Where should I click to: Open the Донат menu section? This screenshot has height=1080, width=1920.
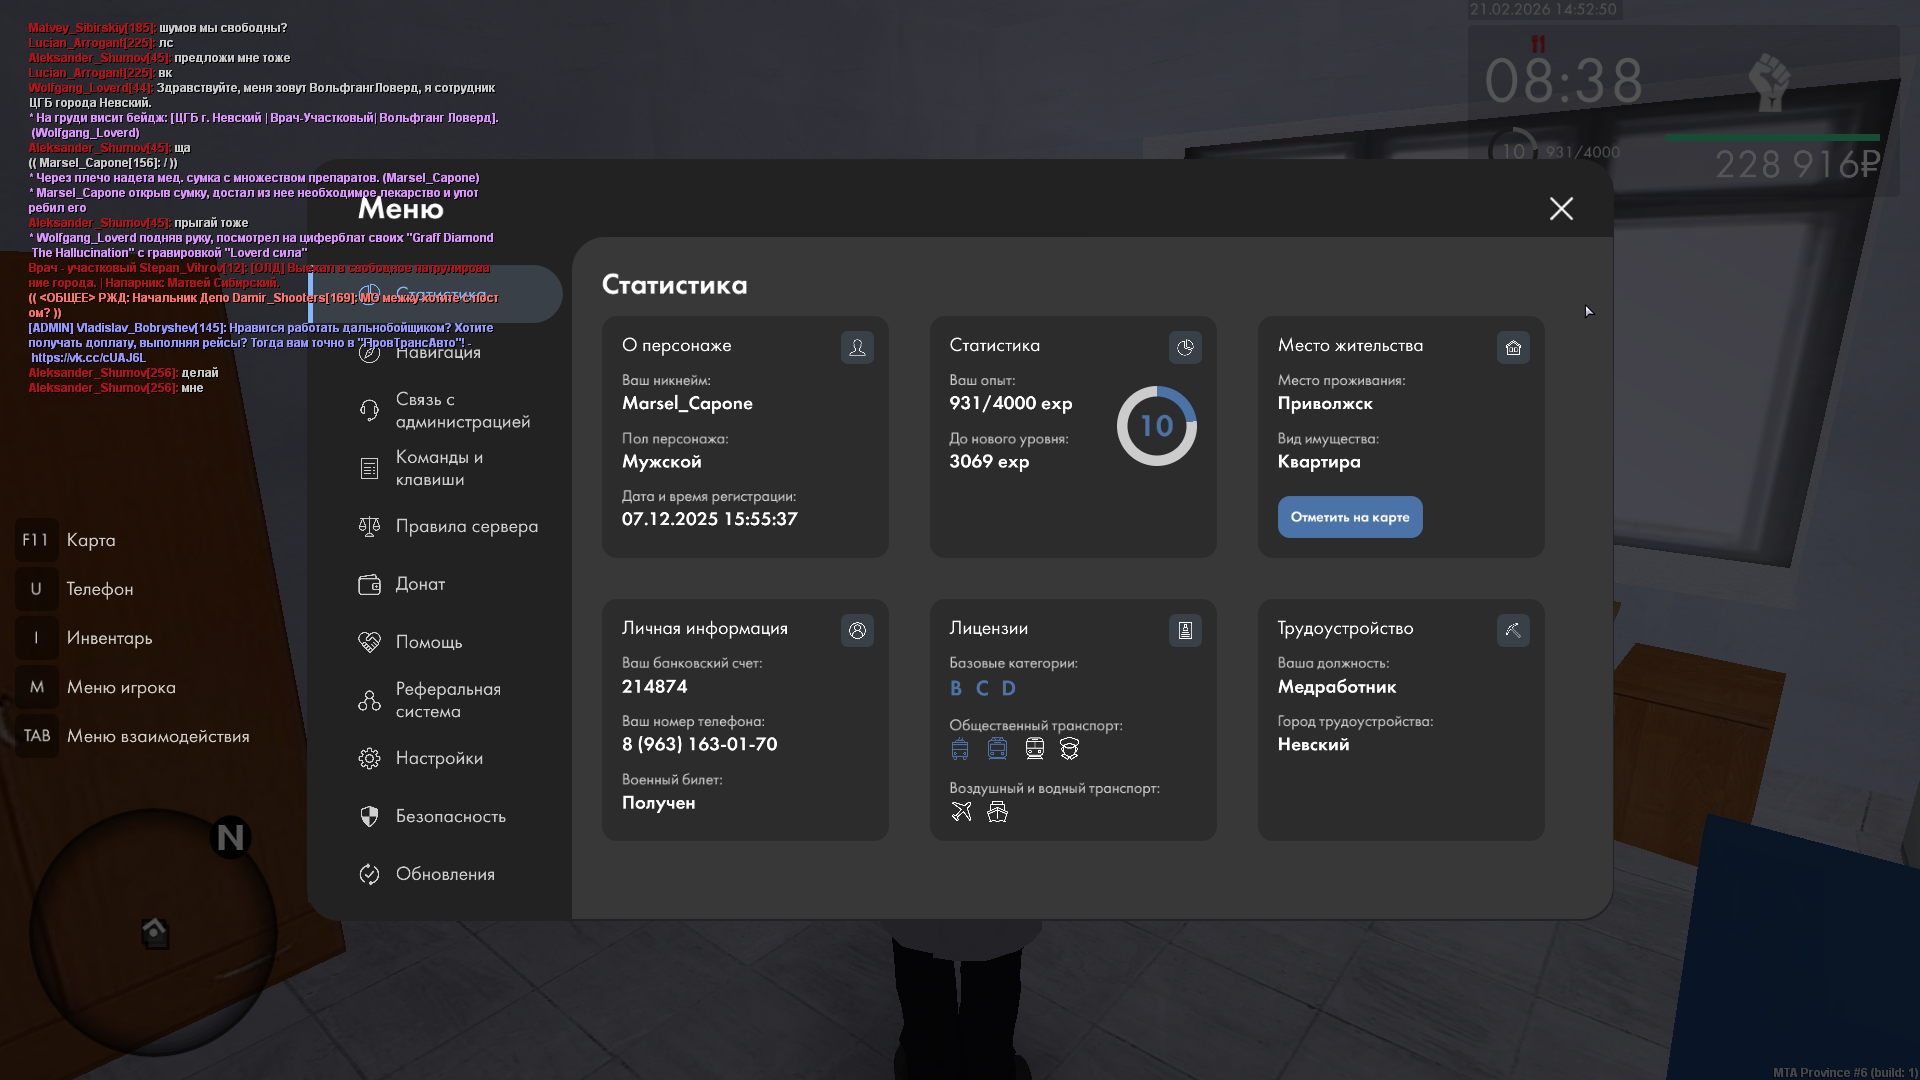coord(420,584)
